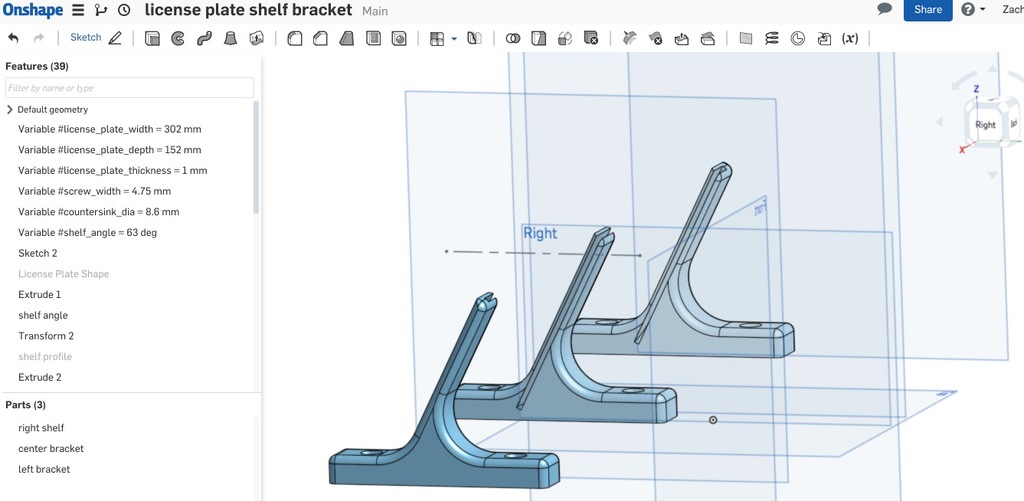Click the blue Share button

927,10
